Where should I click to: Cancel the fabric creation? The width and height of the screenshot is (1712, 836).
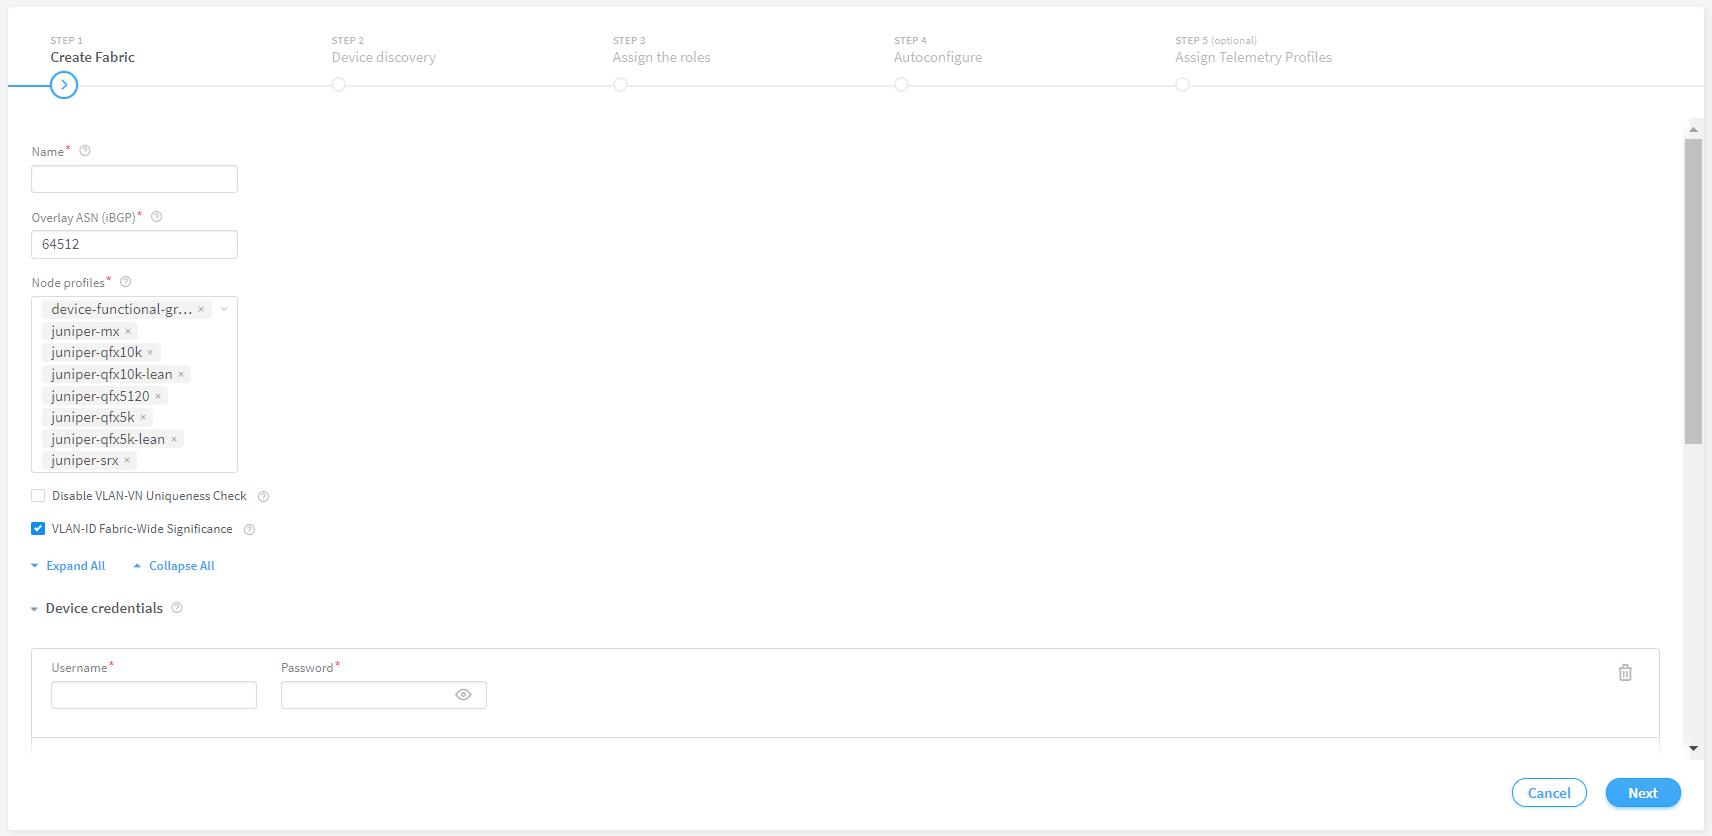[1549, 793]
